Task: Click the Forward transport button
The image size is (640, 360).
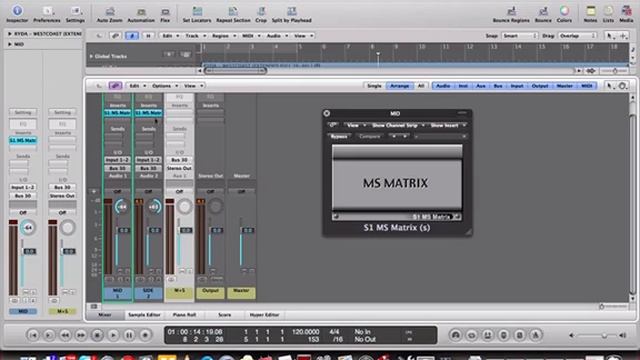Action: tap(81, 335)
